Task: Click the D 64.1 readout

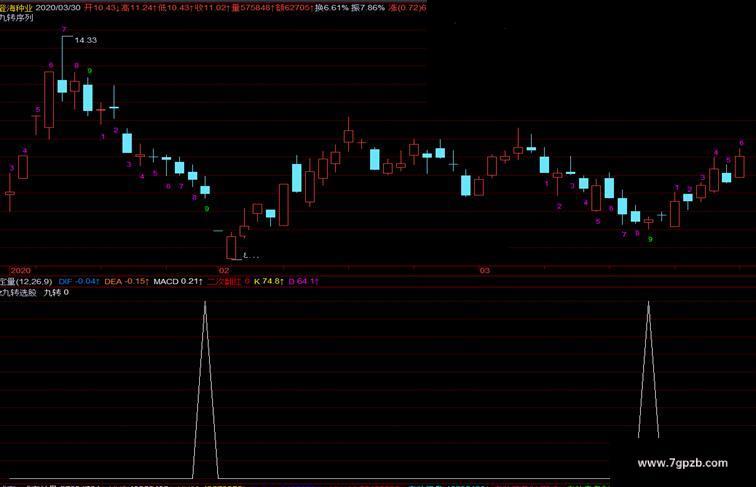Action: click(304, 281)
